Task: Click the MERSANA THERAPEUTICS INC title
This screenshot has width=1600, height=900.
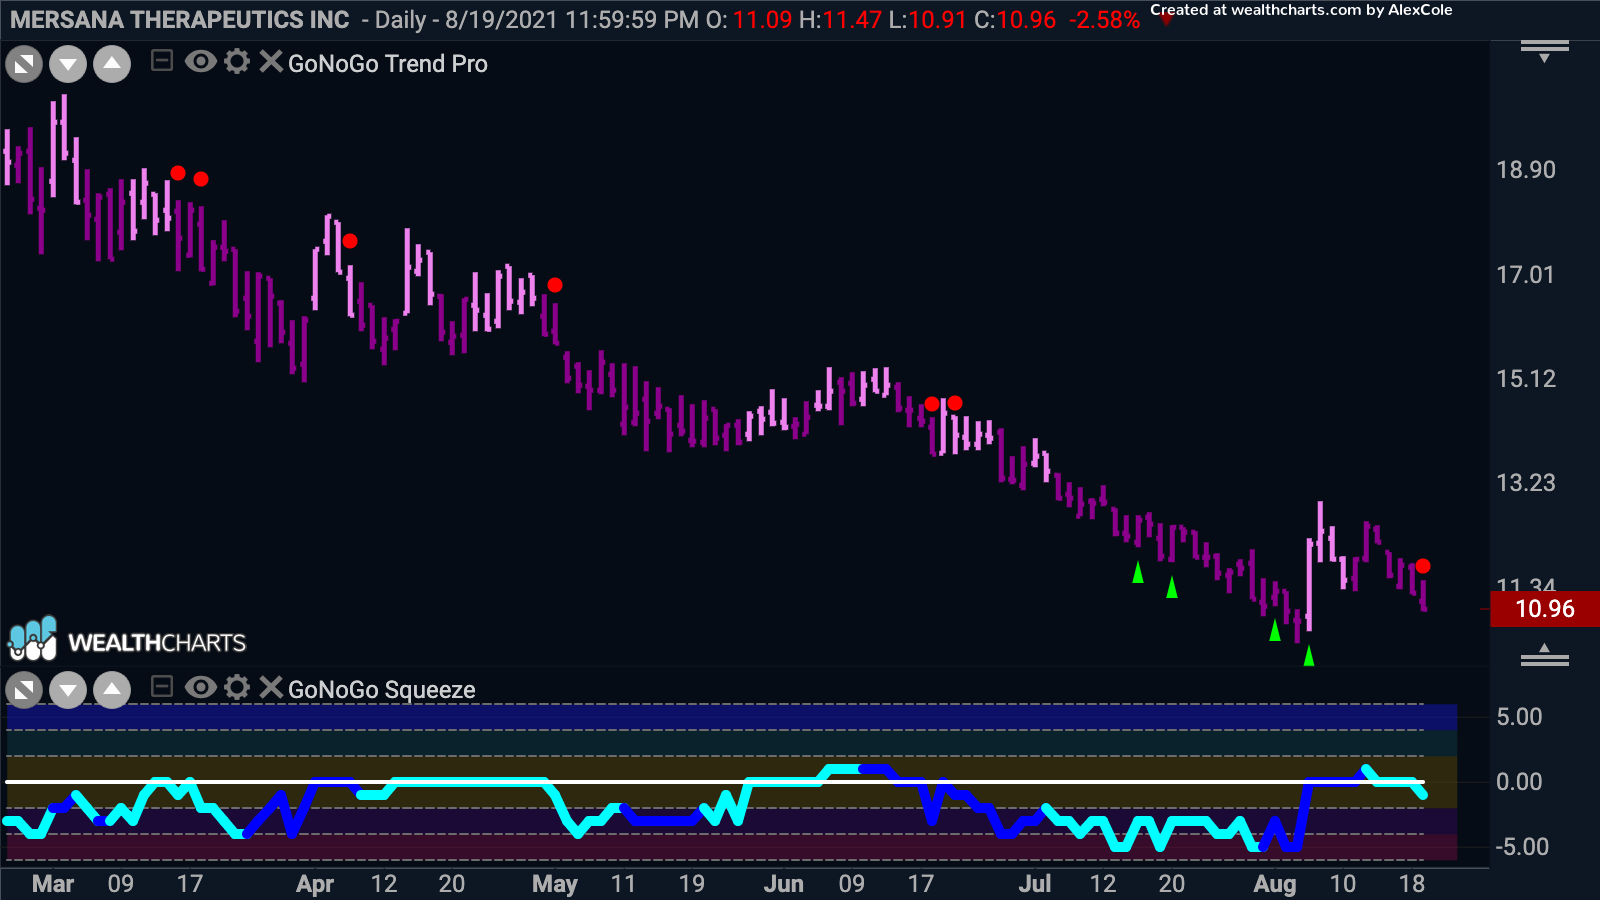Action: tap(180, 20)
